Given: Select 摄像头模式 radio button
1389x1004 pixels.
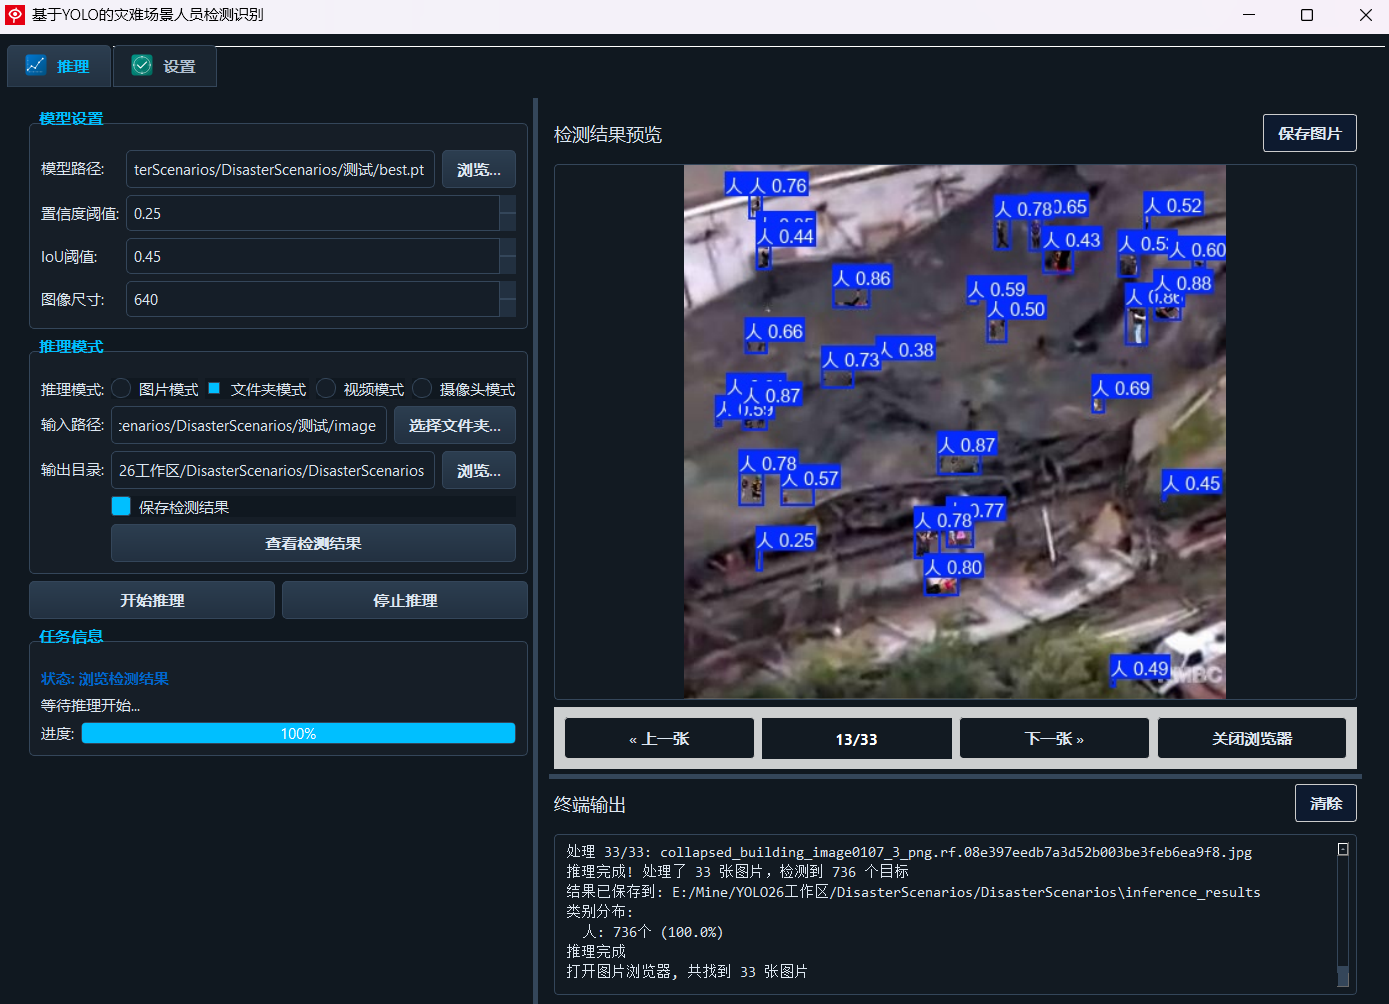Looking at the screenshot, I should click(x=422, y=388).
